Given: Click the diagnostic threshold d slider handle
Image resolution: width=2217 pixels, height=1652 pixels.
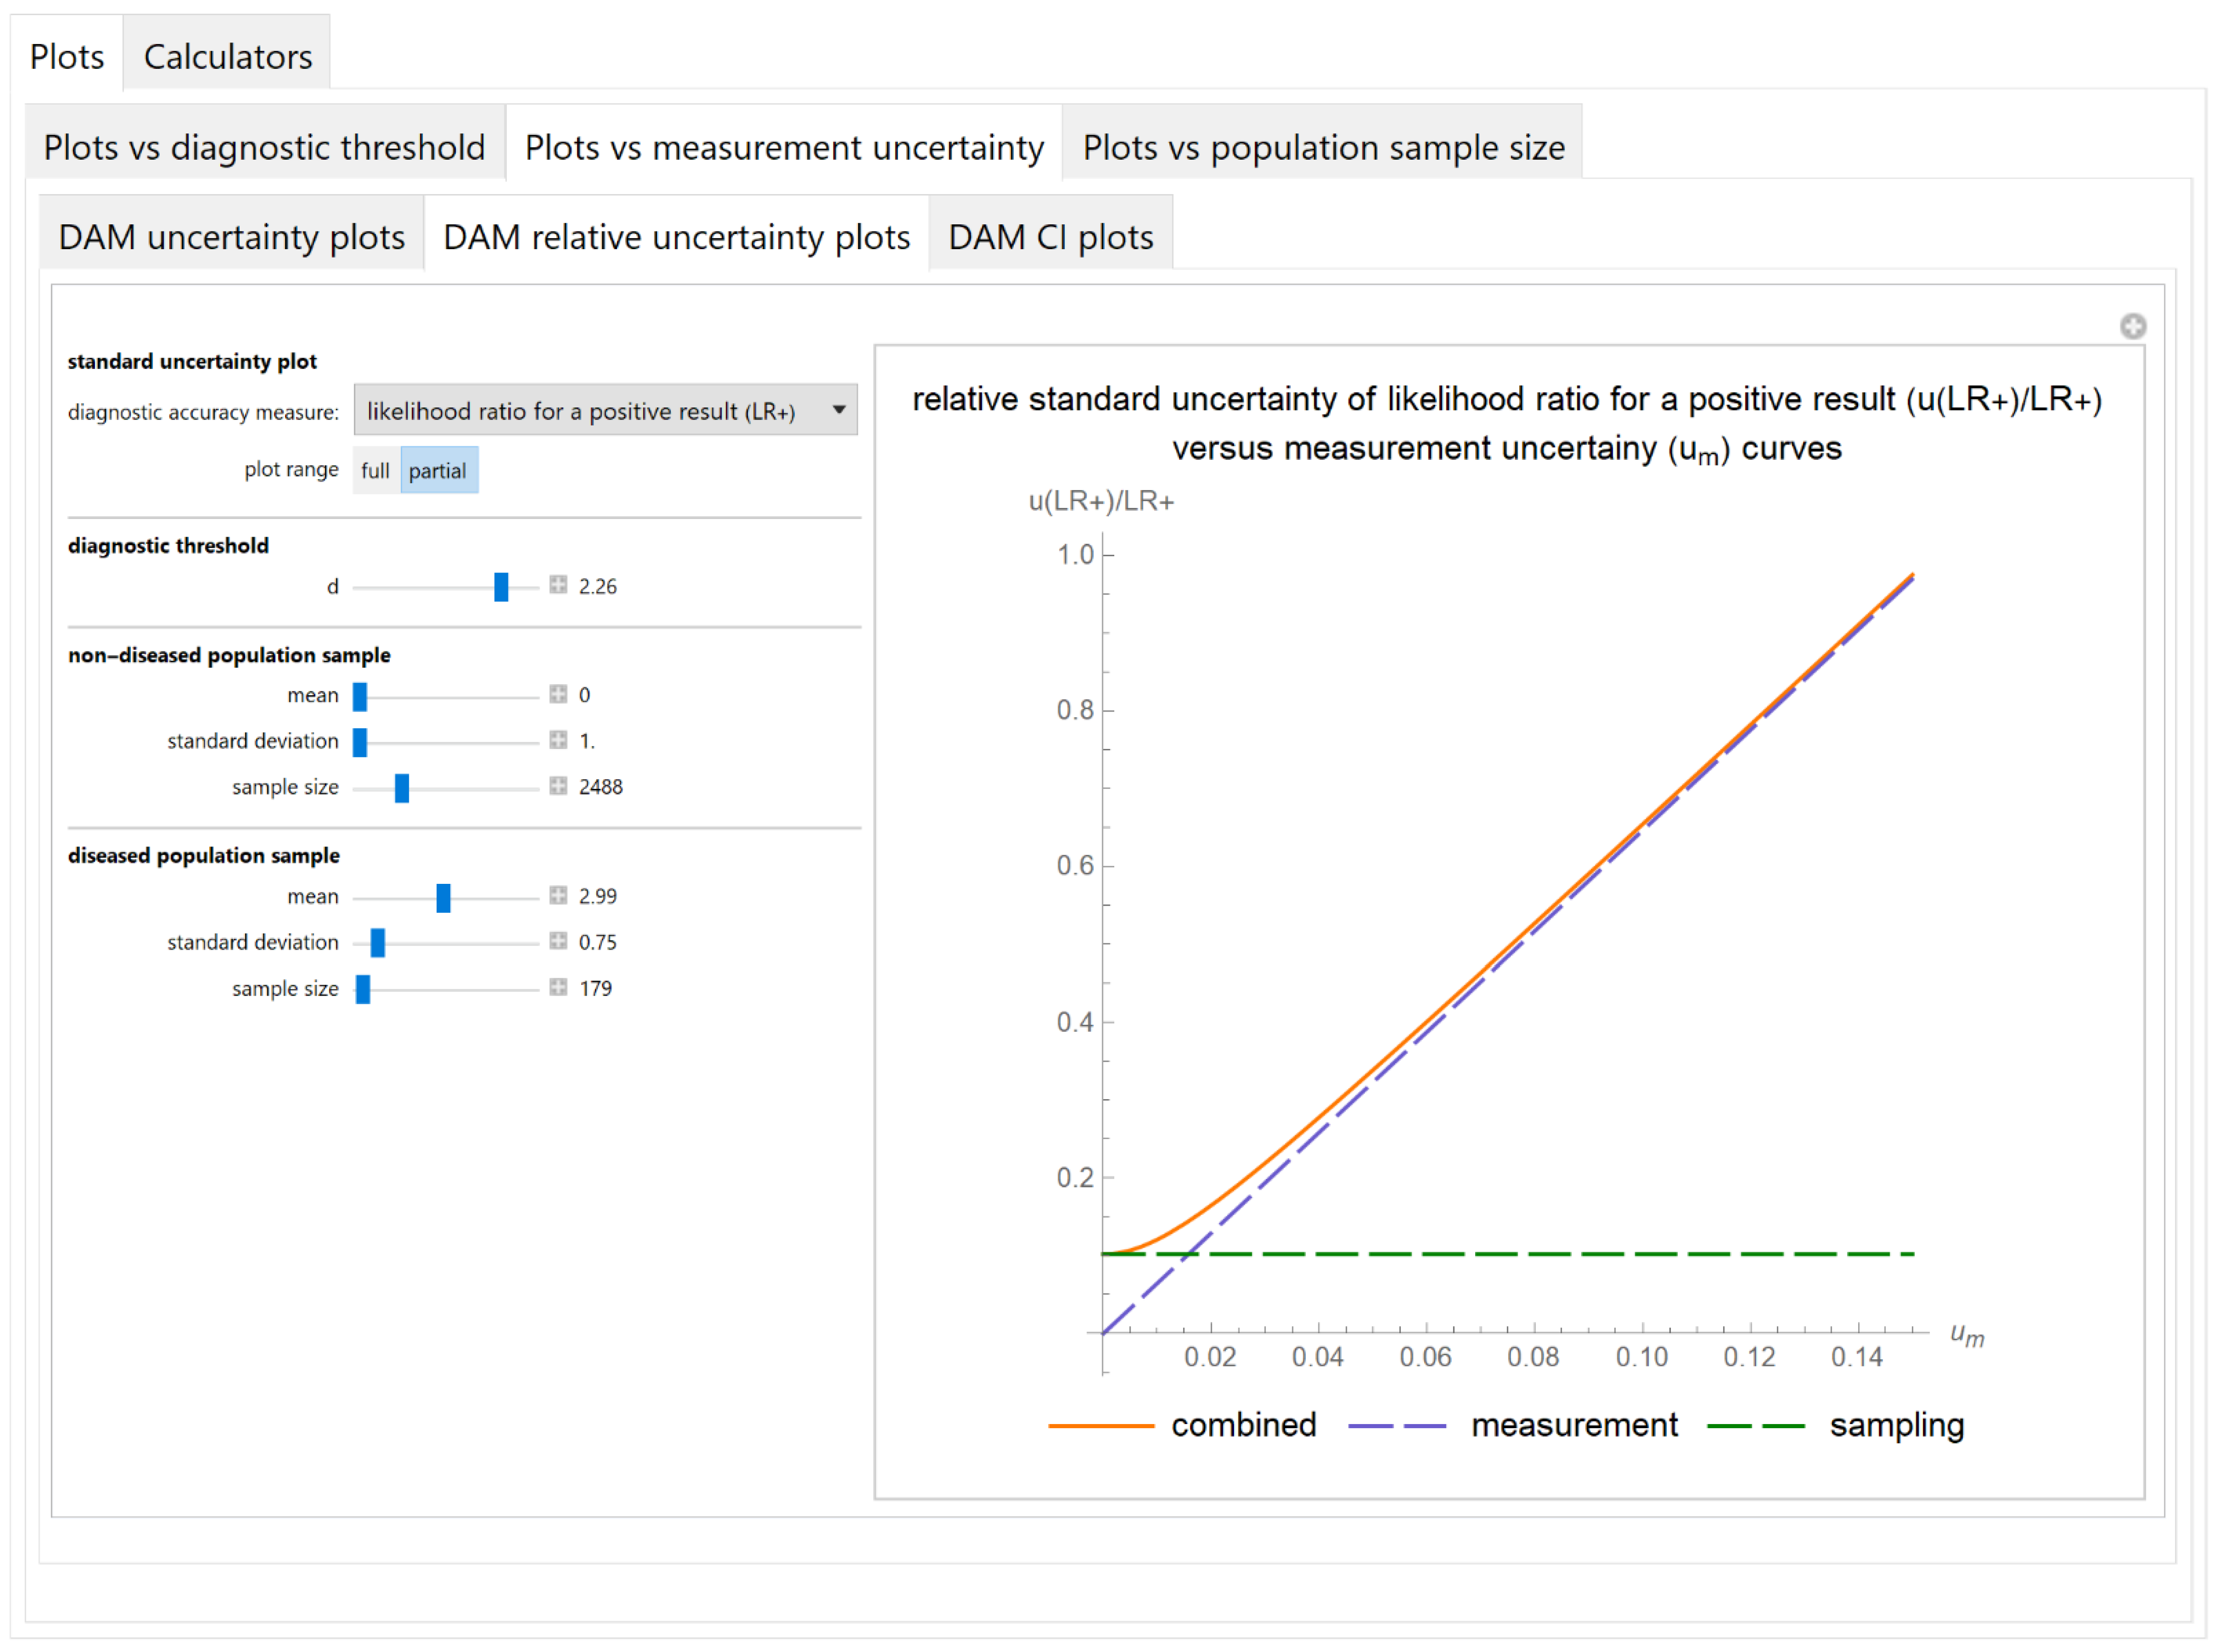Looking at the screenshot, I should (501, 586).
